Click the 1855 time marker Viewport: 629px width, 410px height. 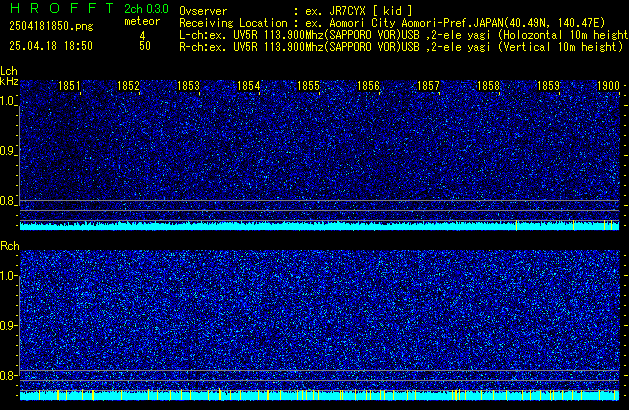coord(308,86)
